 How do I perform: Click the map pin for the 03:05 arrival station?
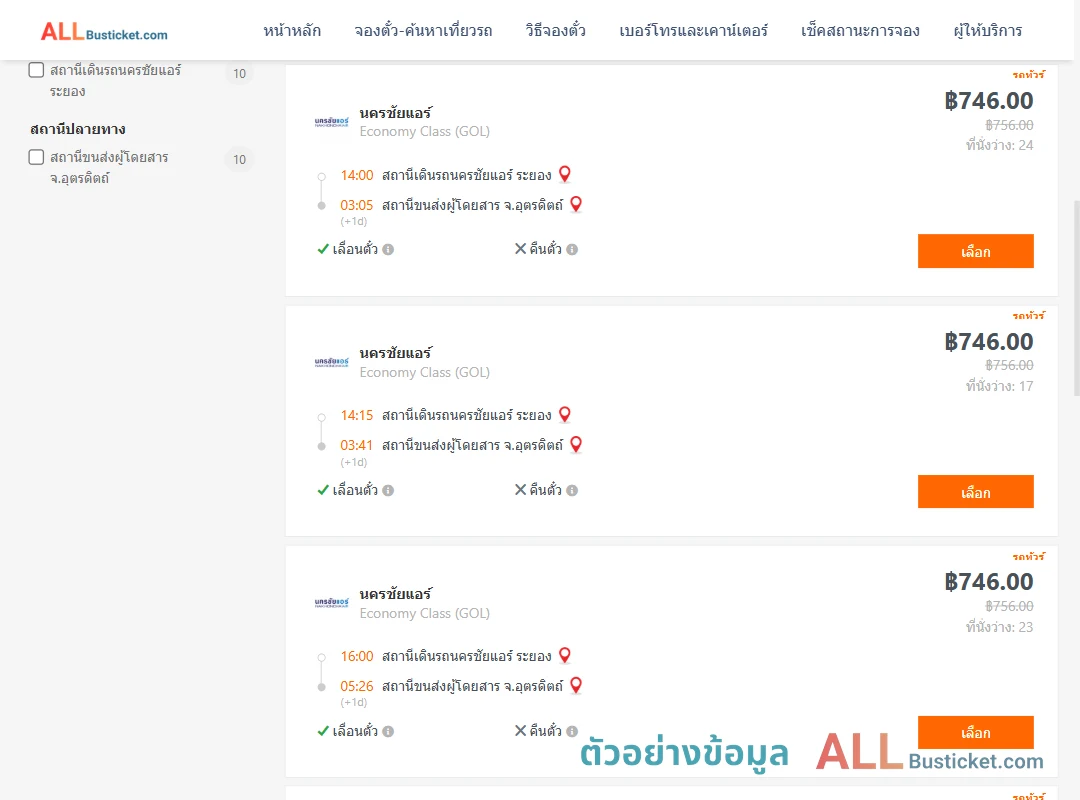577,205
